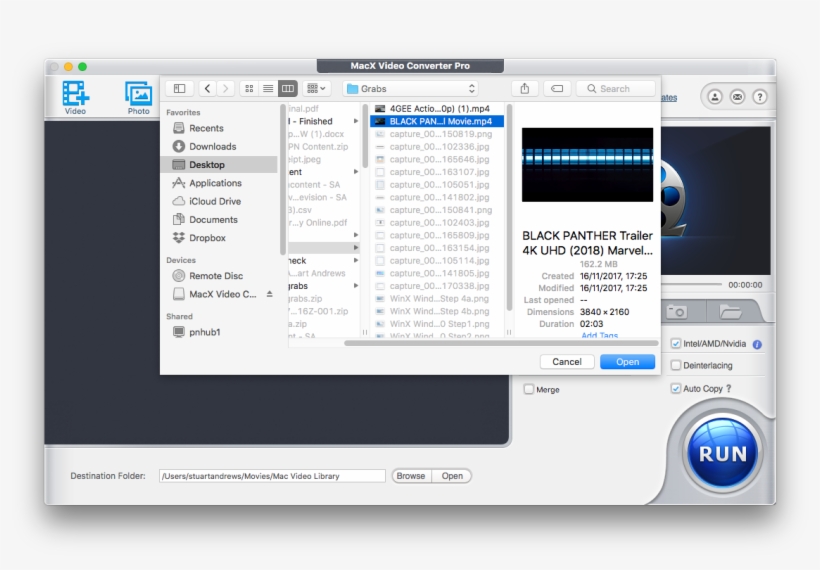Click WinX Wind...Step 4a.png in the file list

coord(437,299)
